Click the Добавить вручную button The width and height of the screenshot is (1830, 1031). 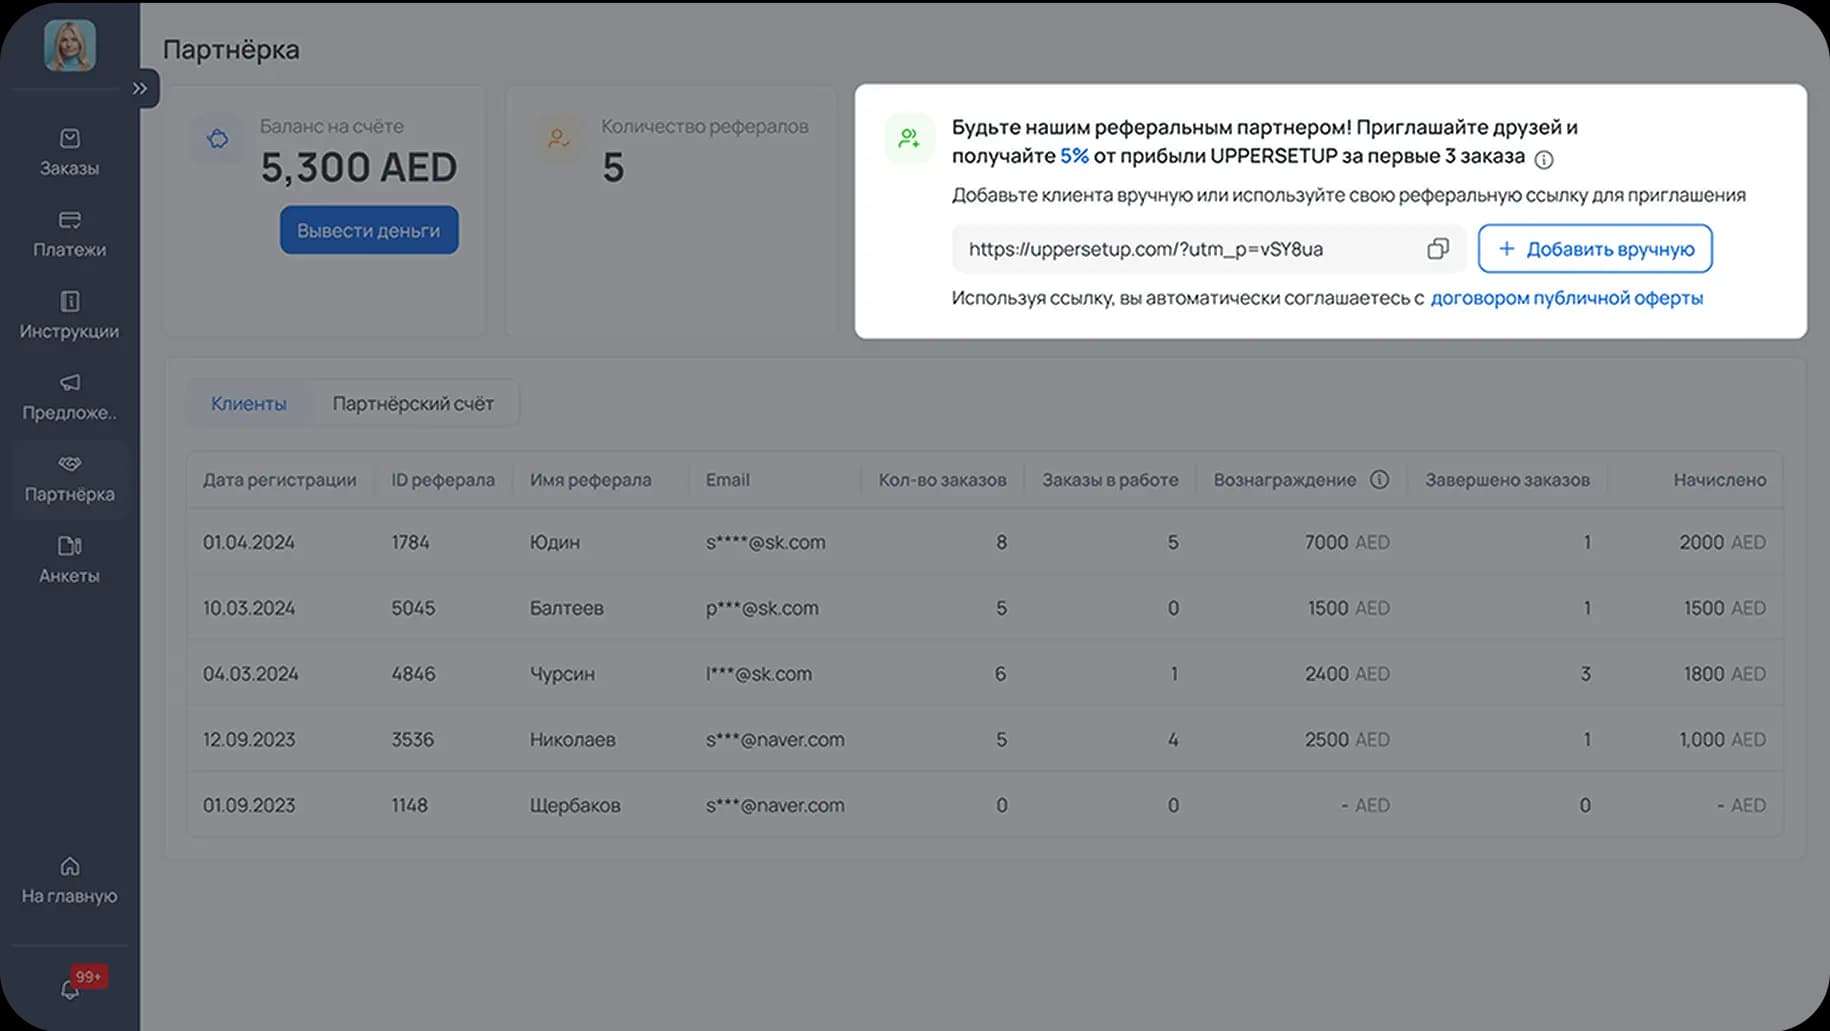coord(1594,249)
